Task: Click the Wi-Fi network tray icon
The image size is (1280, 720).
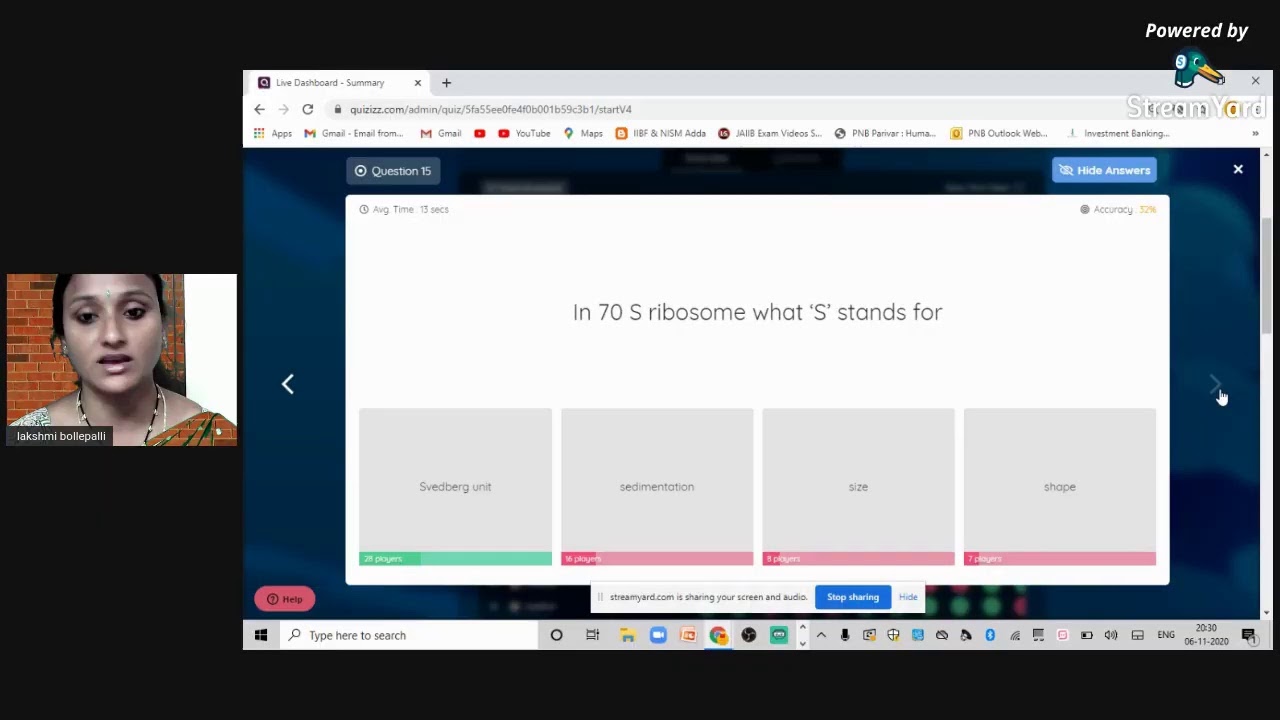Action: 1015,635
